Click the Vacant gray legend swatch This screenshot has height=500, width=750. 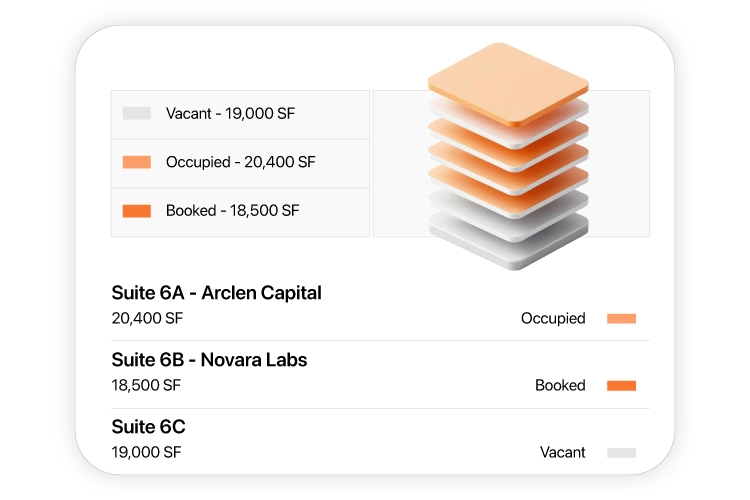point(136,113)
